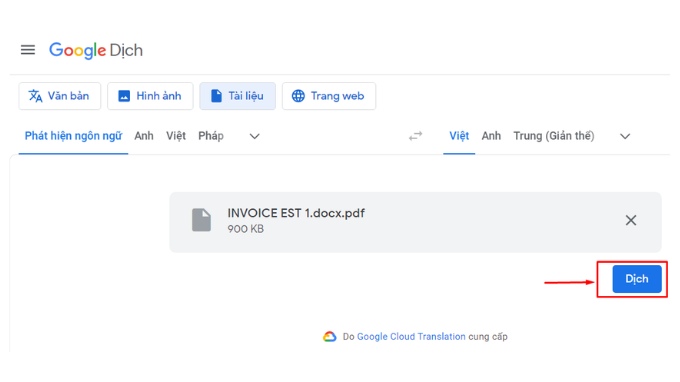Image resolution: width=680 pixels, height=382 pixels.
Task: Switch to Văn bản text mode
Action: (59, 96)
